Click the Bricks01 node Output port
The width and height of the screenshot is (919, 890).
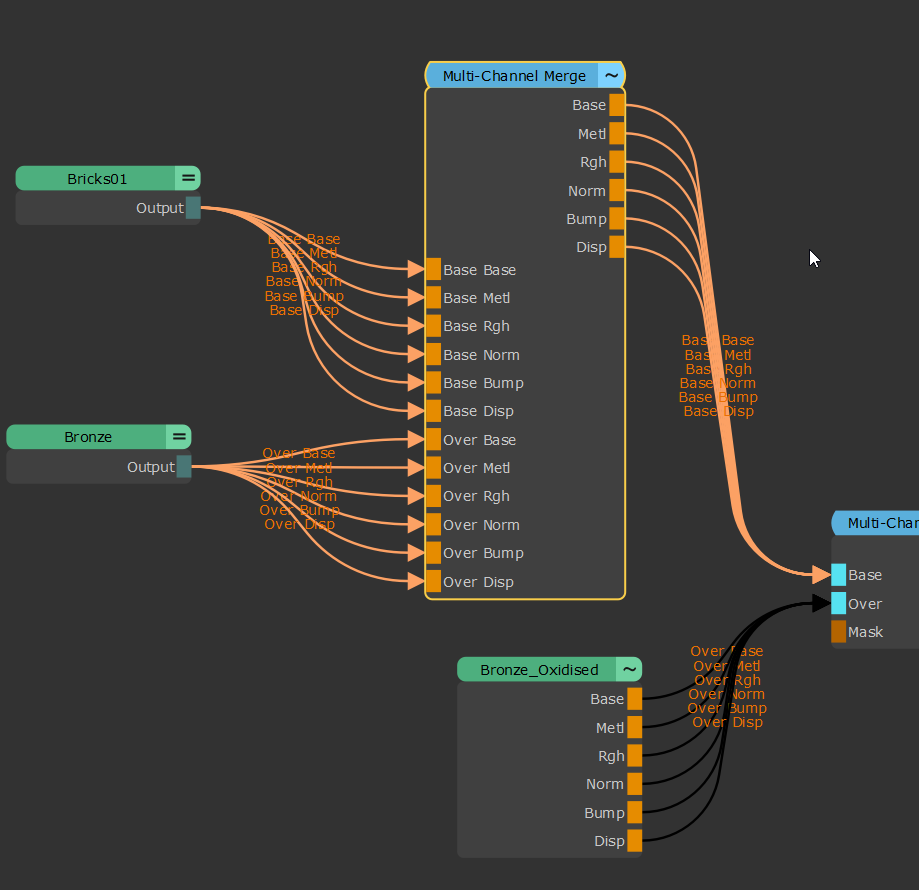pos(193,208)
